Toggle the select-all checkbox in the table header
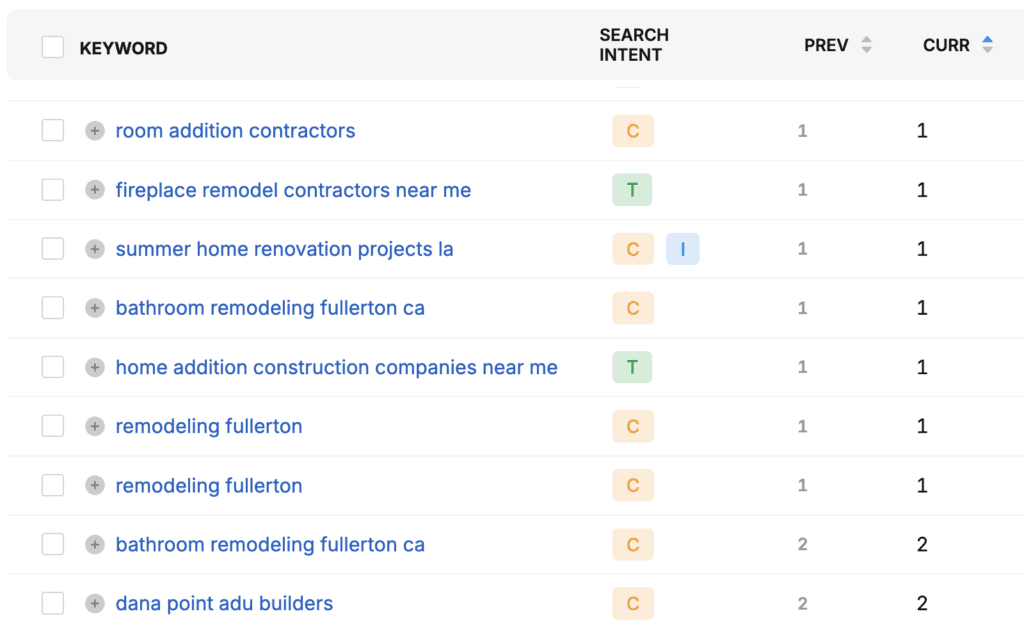The height and width of the screenshot is (632, 1024). pyautogui.click(x=52, y=46)
